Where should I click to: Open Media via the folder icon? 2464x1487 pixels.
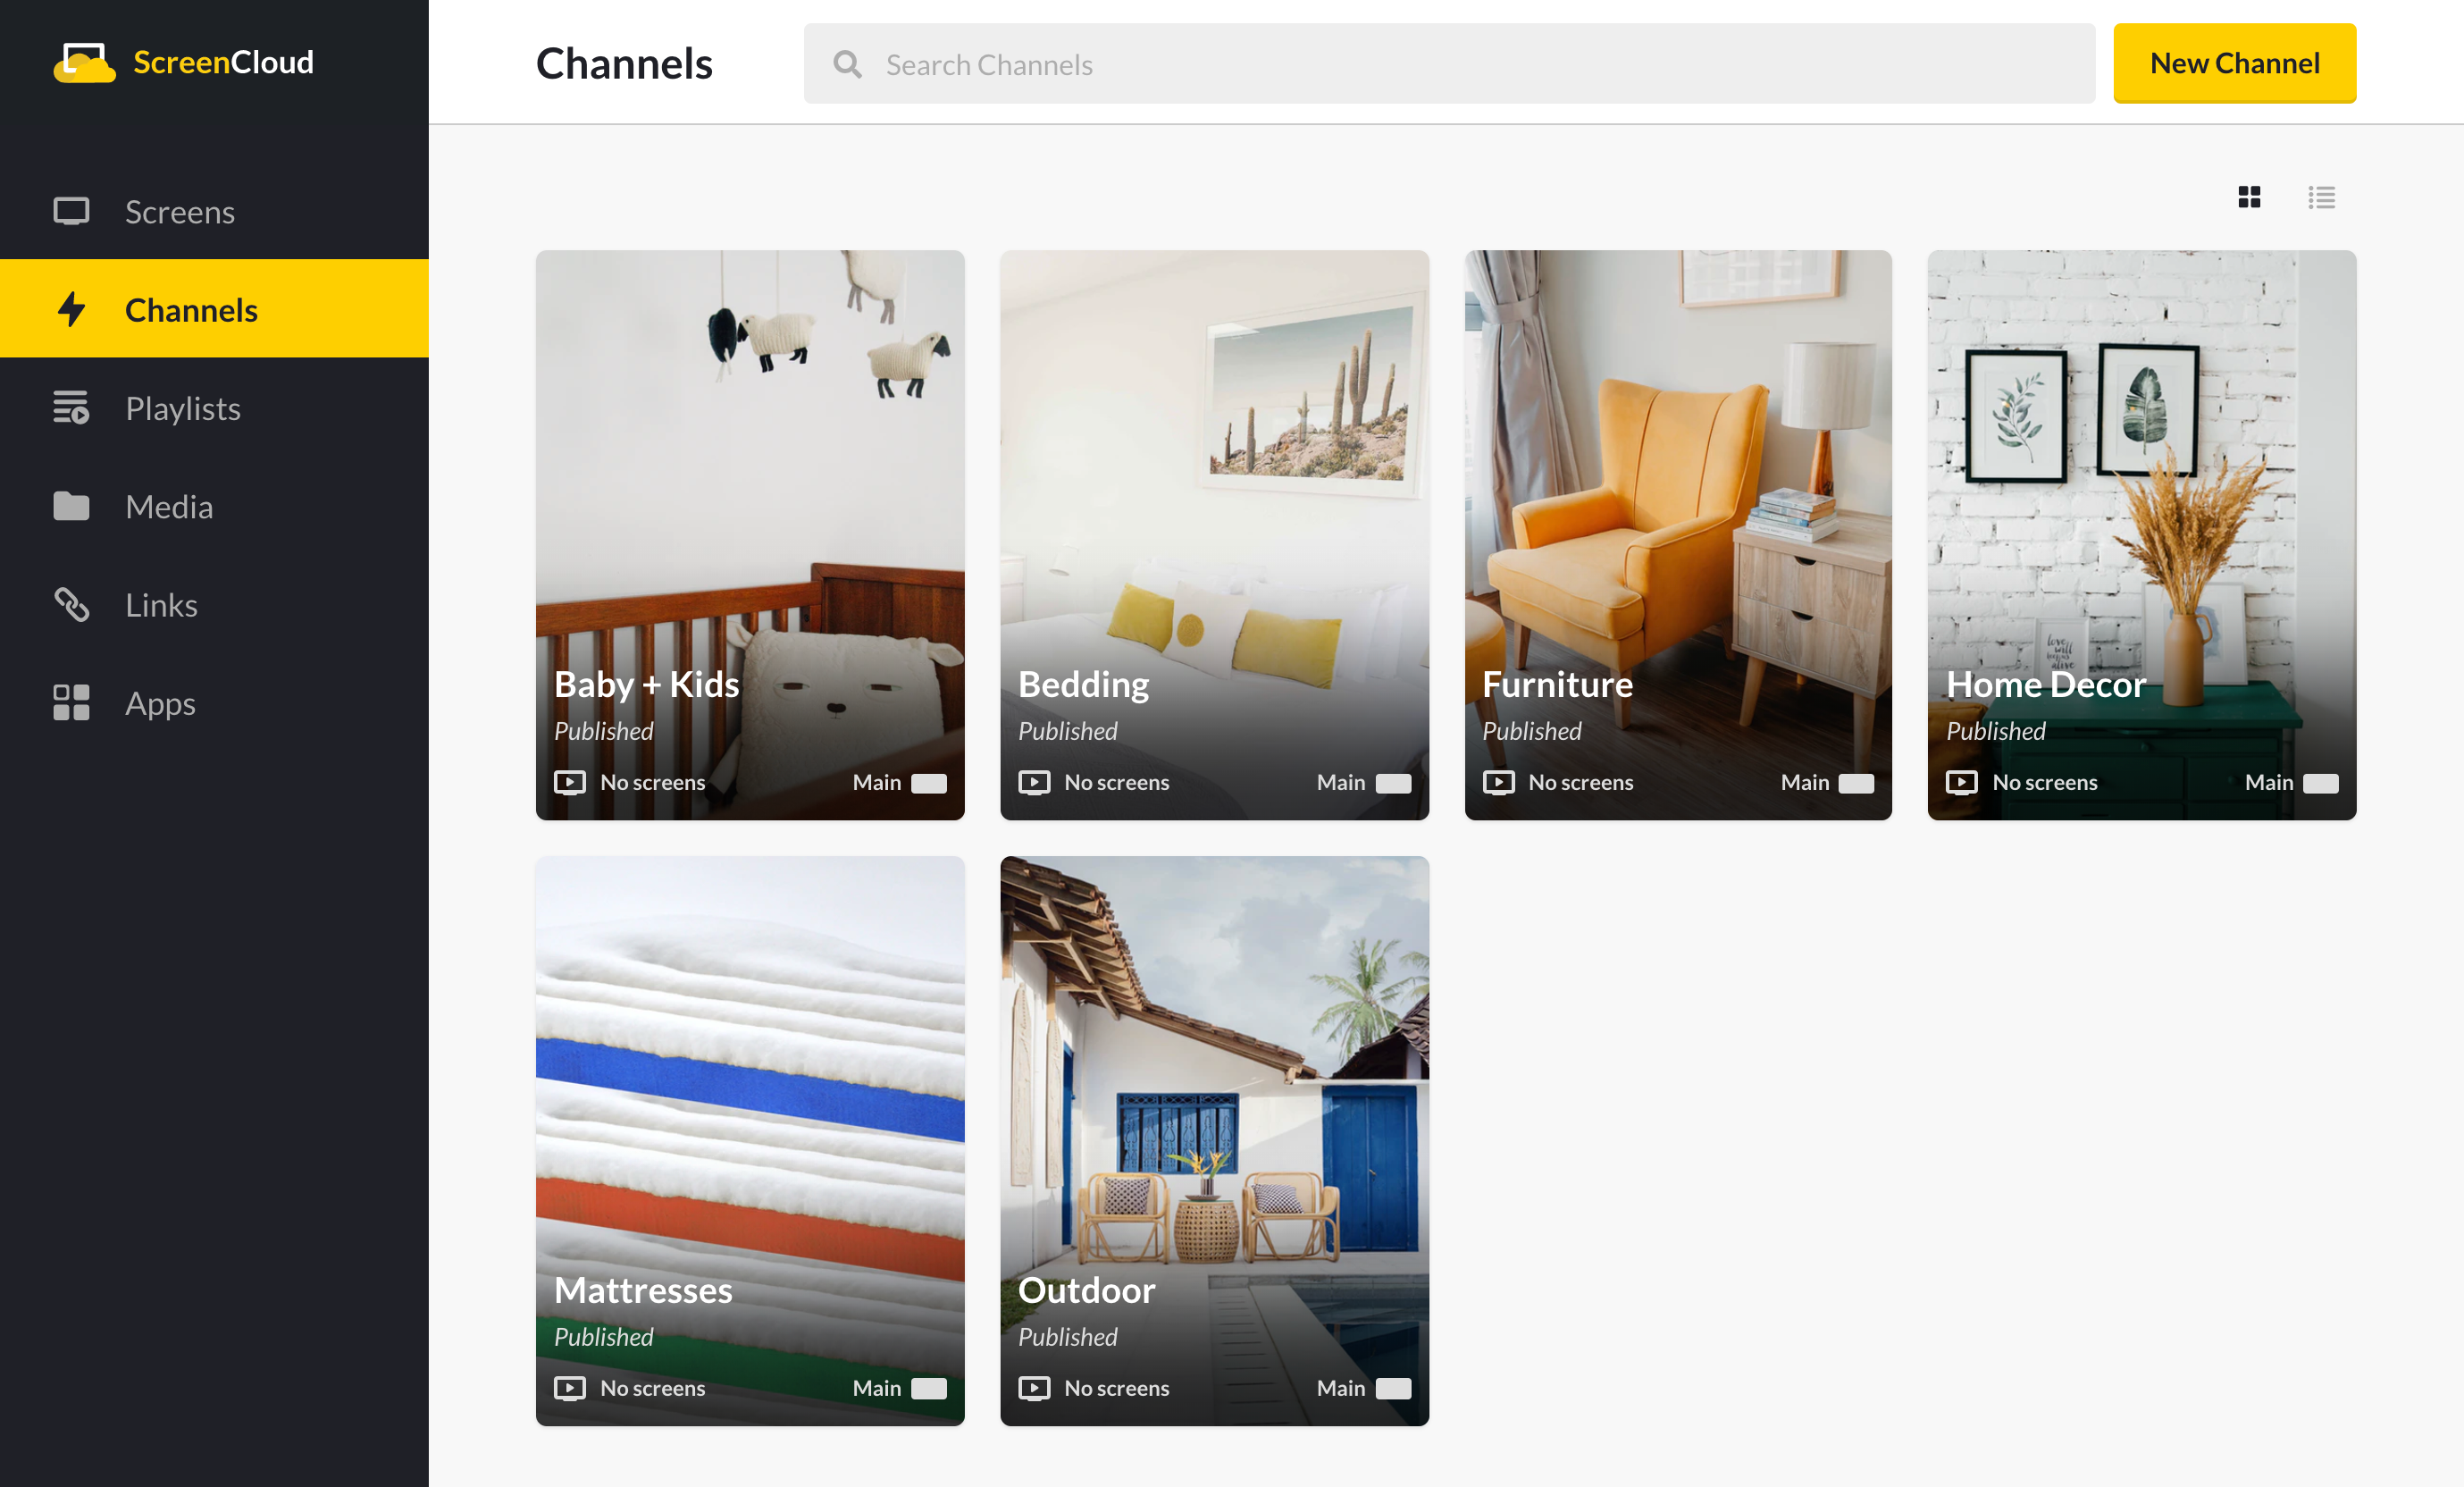click(x=72, y=506)
